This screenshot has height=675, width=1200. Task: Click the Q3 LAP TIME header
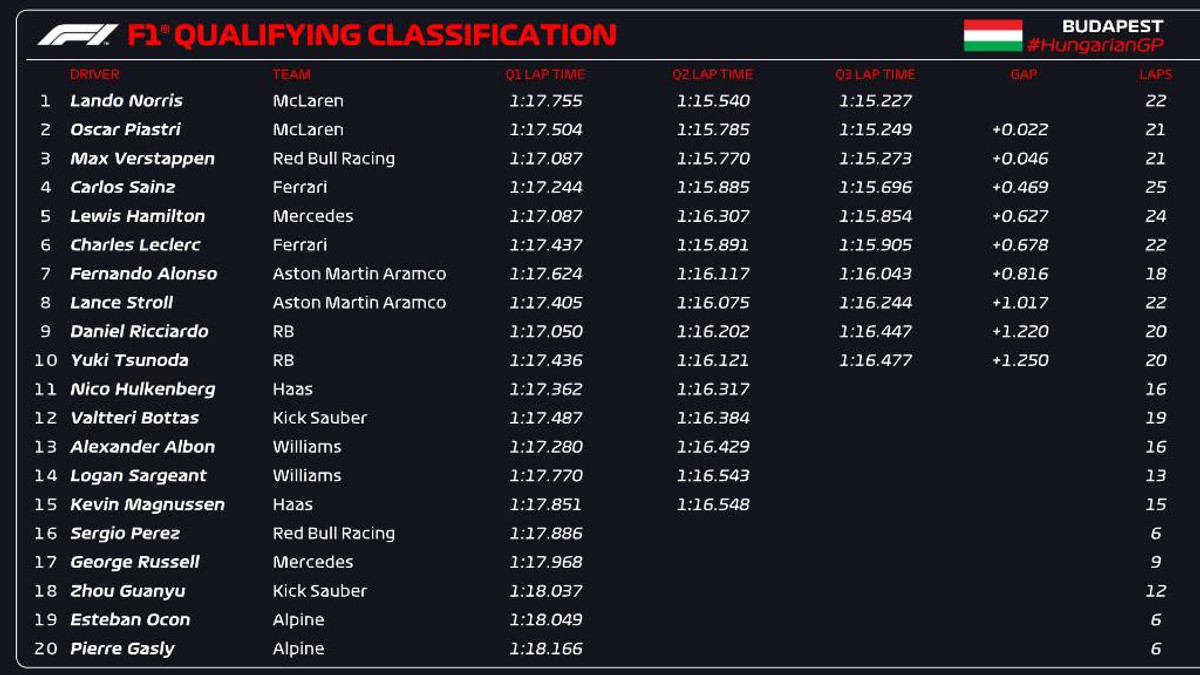click(875, 74)
